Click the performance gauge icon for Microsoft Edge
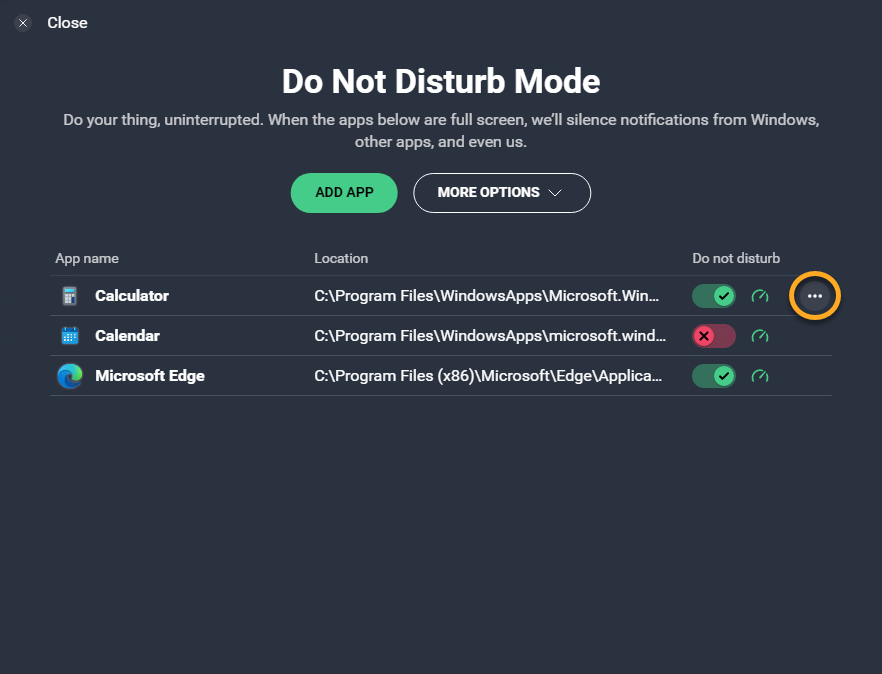This screenshot has width=882, height=674. click(760, 376)
